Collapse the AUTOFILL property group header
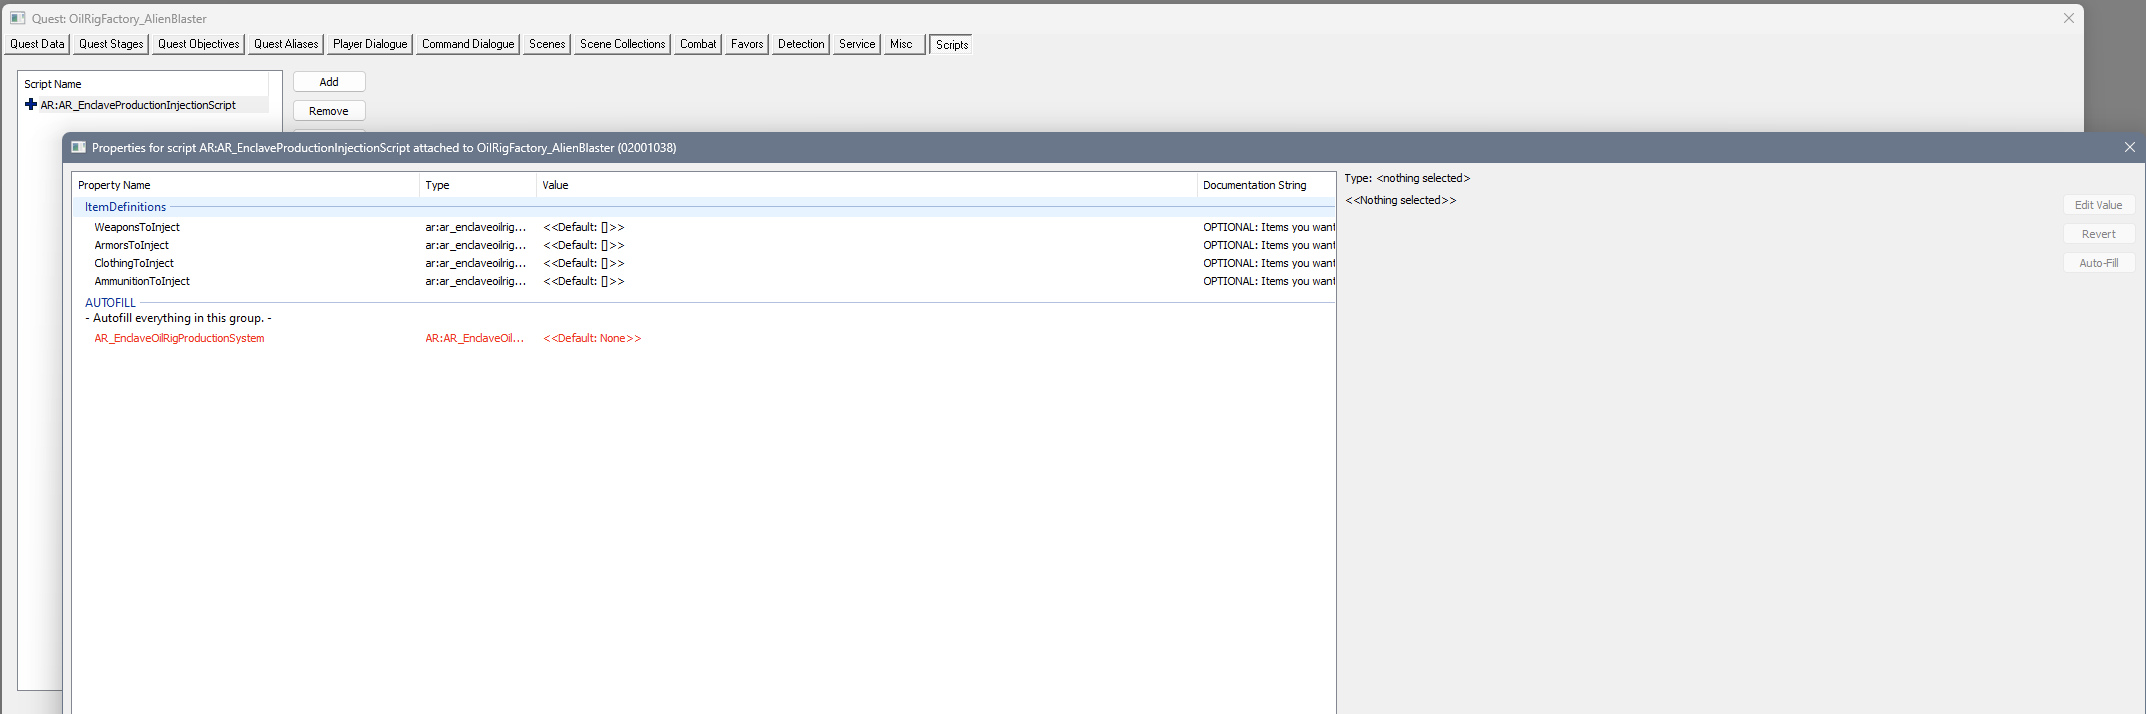 coord(110,303)
